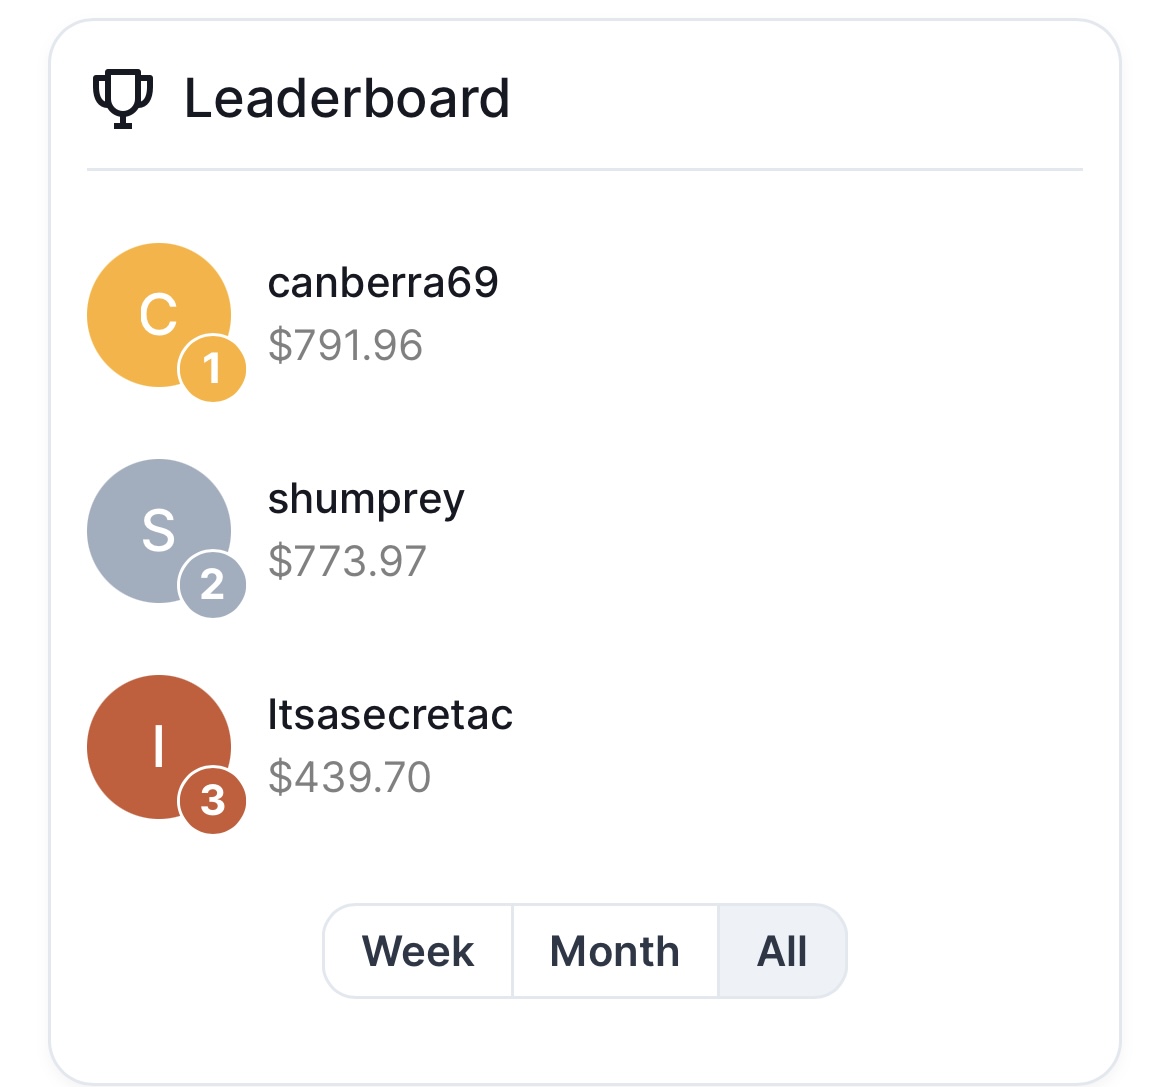Click the gold rank 1 badge
The height and width of the screenshot is (1087, 1170).
(x=213, y=369)
